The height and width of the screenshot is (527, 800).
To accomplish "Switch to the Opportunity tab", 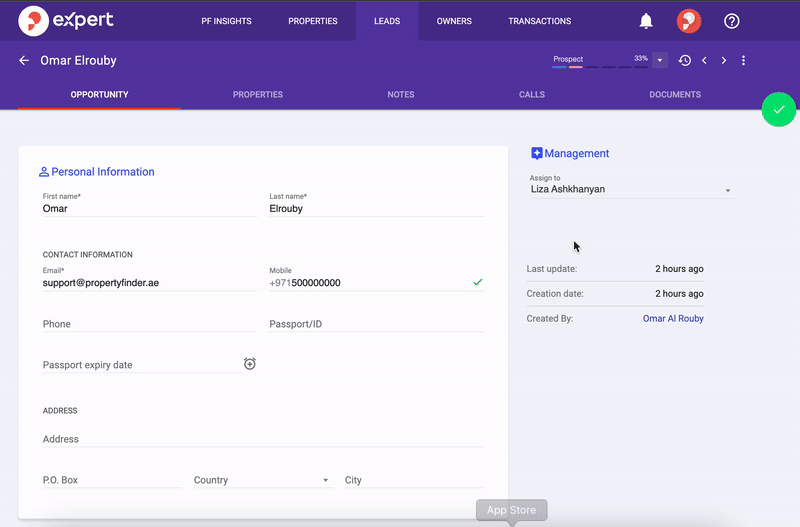I will point(99,94).
